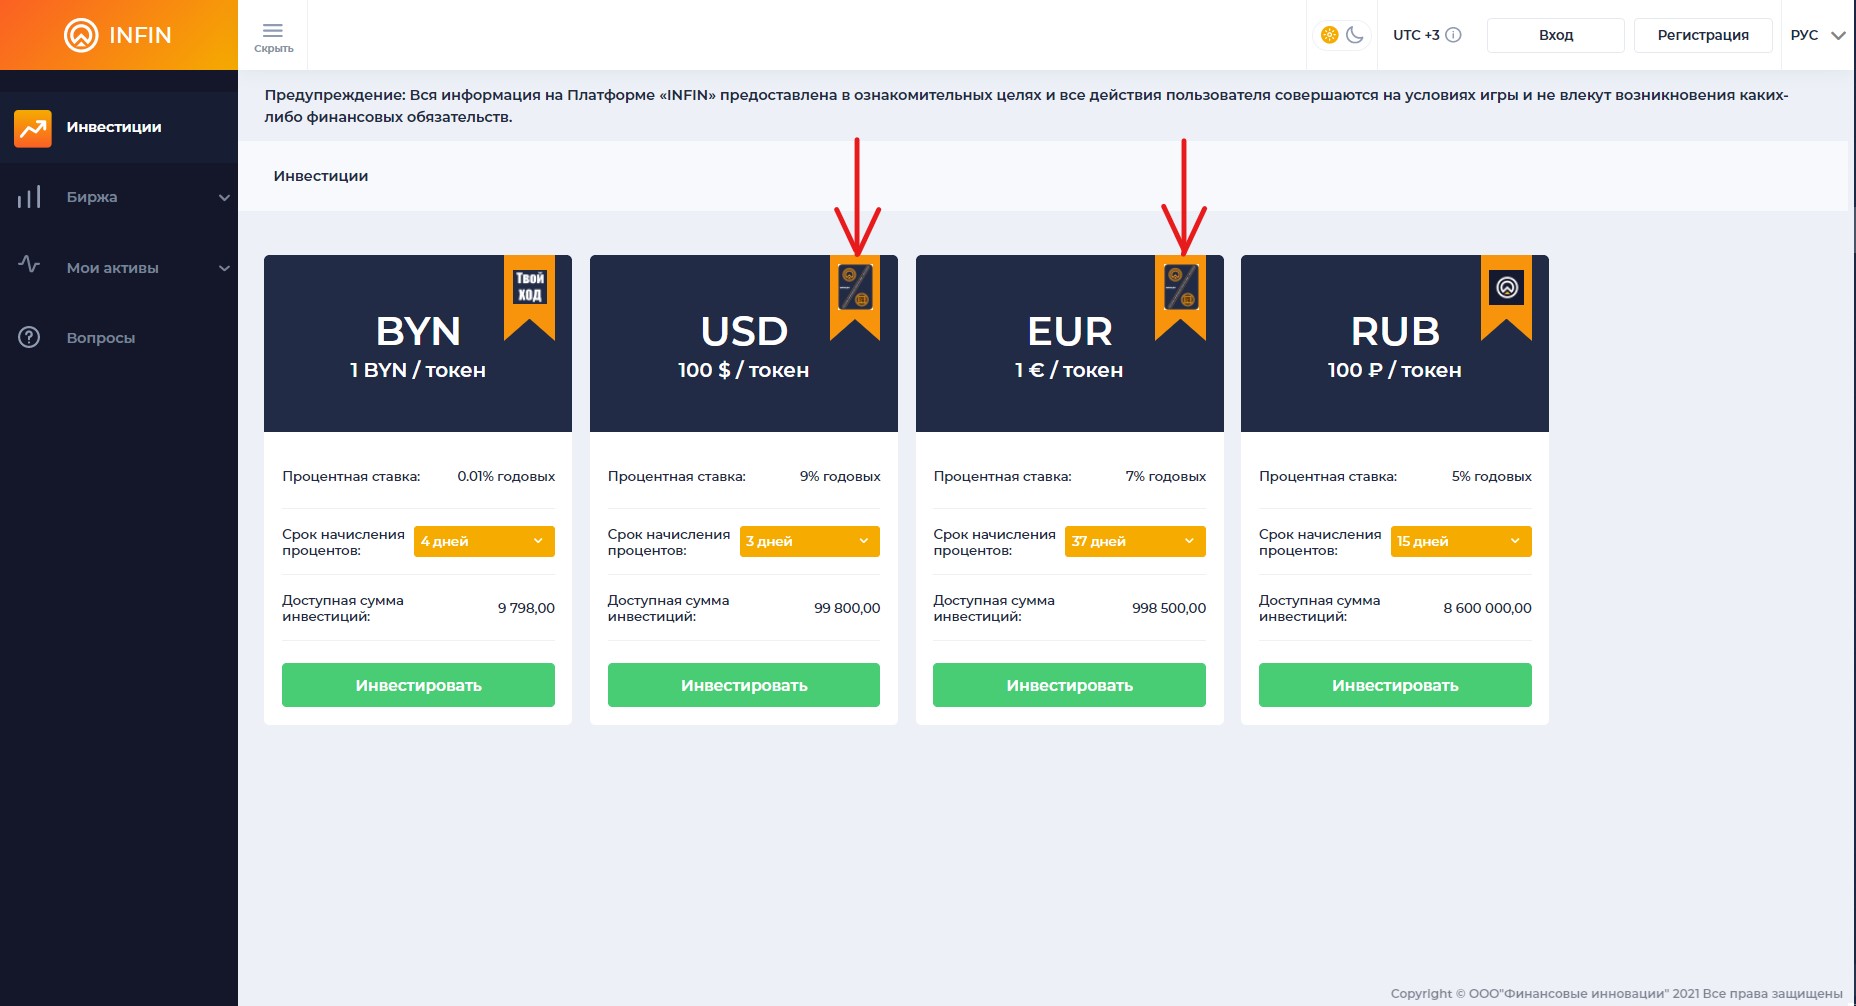The height and width of the screenshot is (1006, 1856).
Task: Click the Предупреждение warning text
Action: tap(1026, 106)
